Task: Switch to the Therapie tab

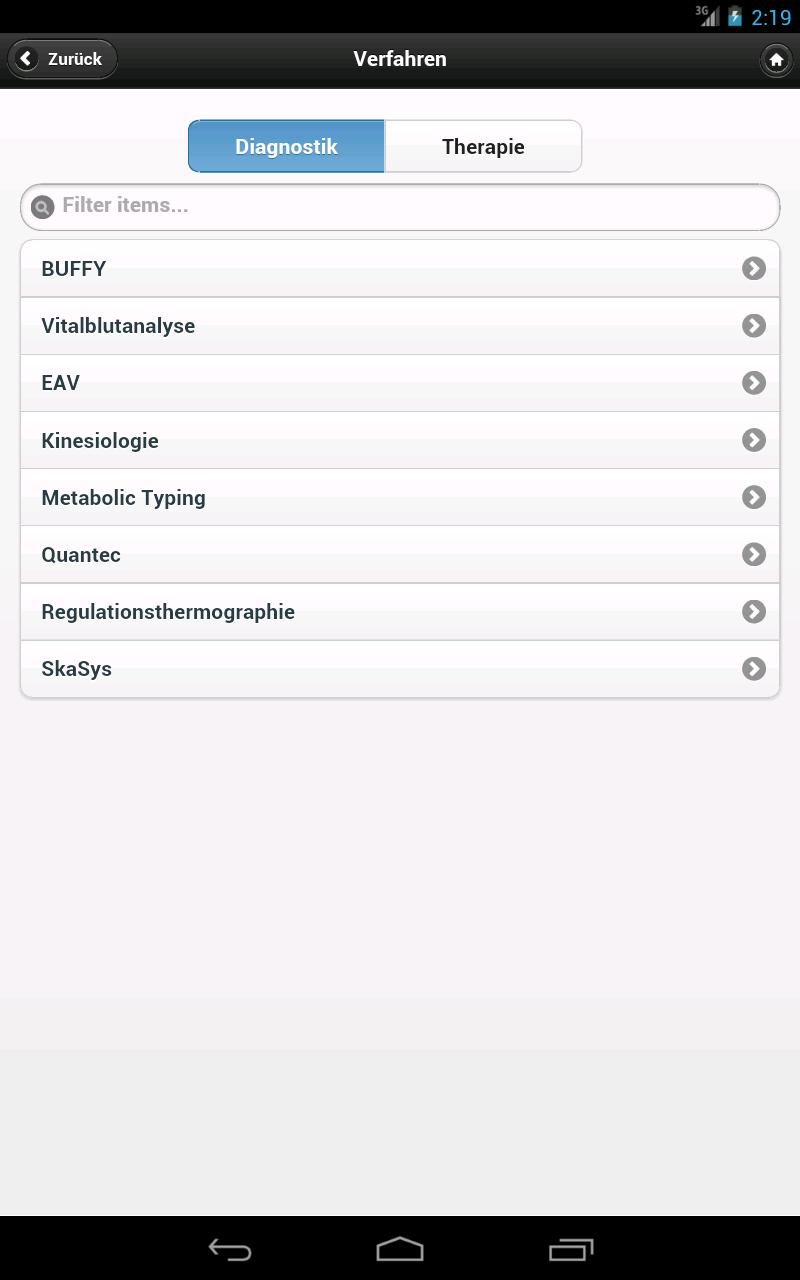Action: pos(483,146)
